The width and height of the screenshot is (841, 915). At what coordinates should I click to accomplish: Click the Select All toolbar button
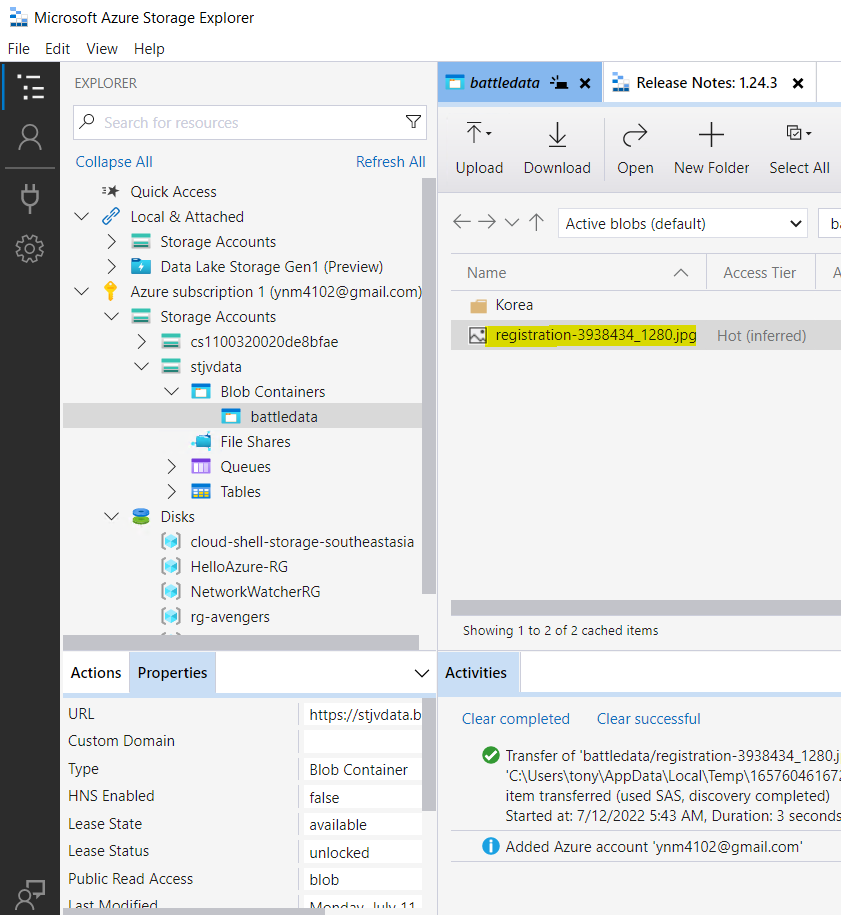(799, 149)
